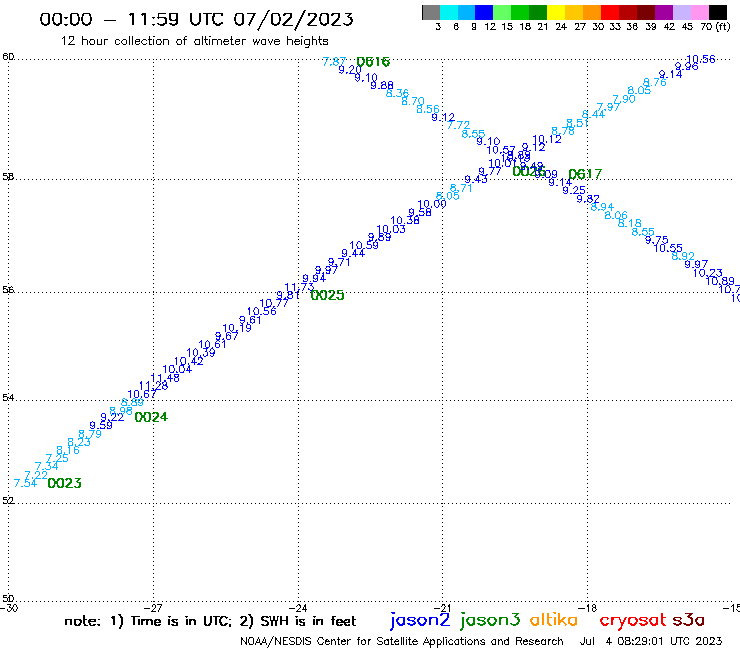Click the wave height value 9.75
Screen dimensions: 740x650
coord(656,240)
